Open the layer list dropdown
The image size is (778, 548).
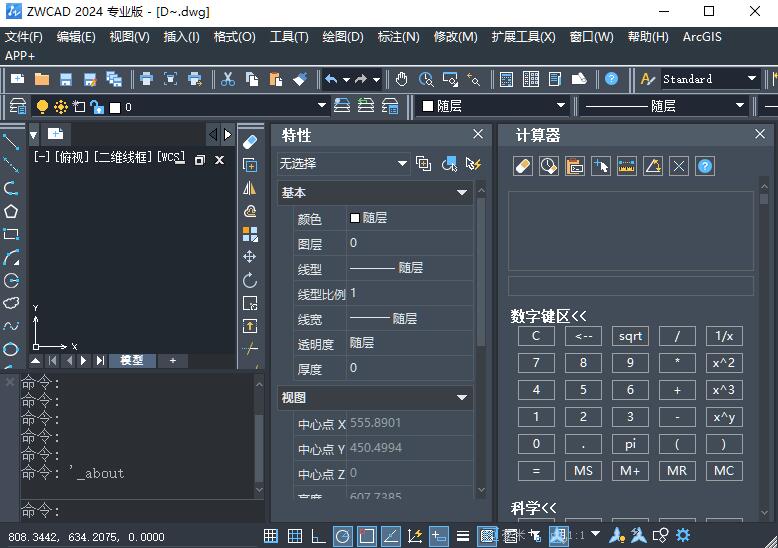click(322, 105)
